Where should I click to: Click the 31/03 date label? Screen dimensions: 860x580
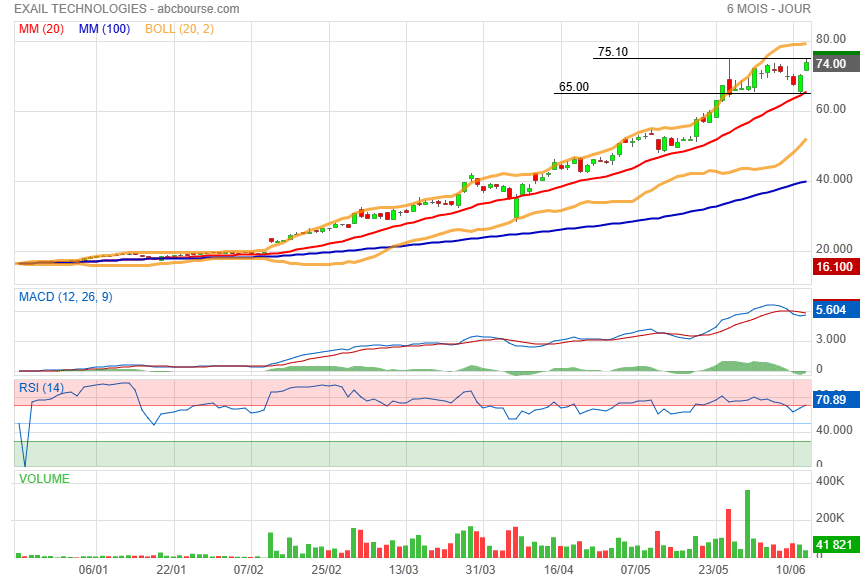point(480,570)
